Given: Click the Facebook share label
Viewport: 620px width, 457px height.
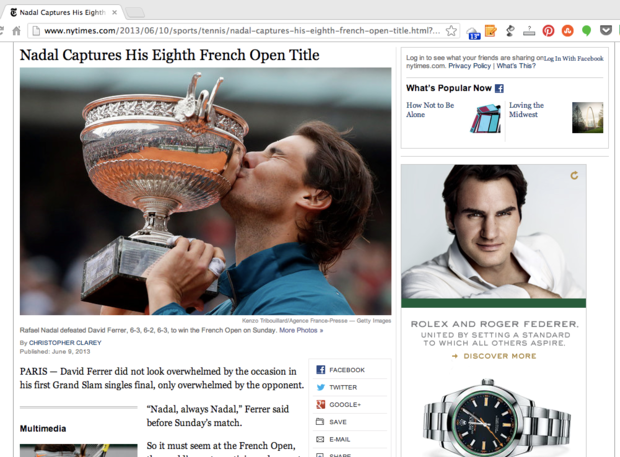Looking at the screenshot, I should point(347,370).
